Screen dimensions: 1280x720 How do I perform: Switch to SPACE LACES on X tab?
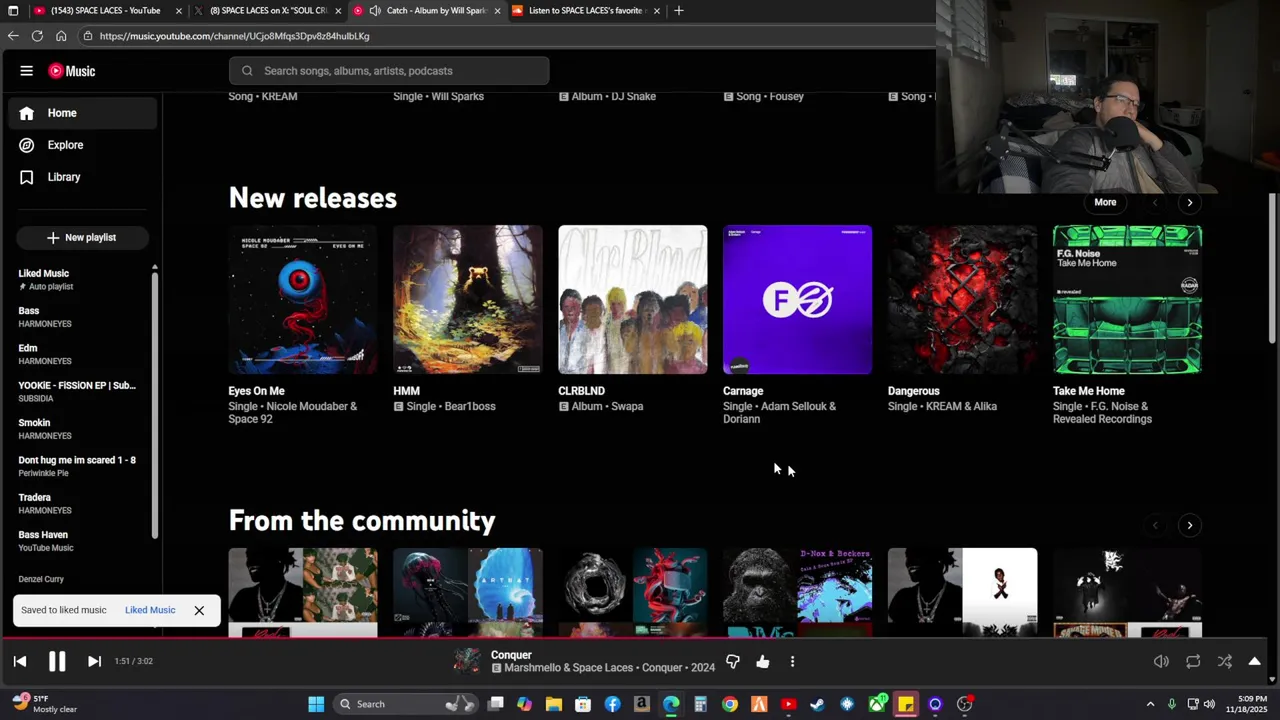click(268, 10)
